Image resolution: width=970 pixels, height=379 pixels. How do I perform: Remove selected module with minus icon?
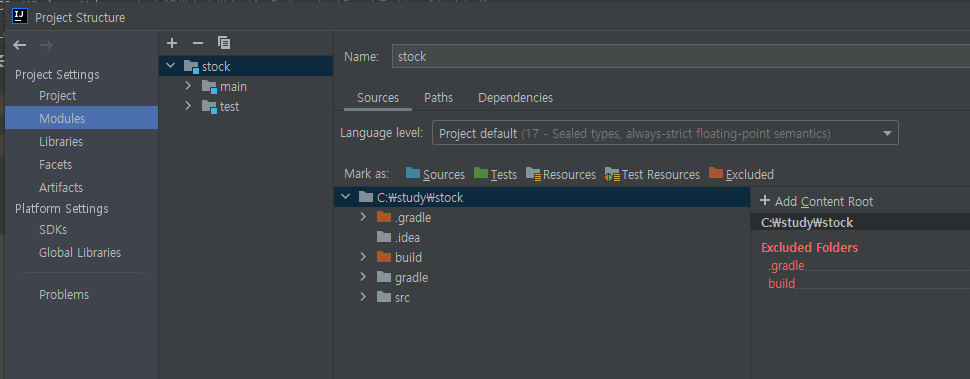coord(198,43)
